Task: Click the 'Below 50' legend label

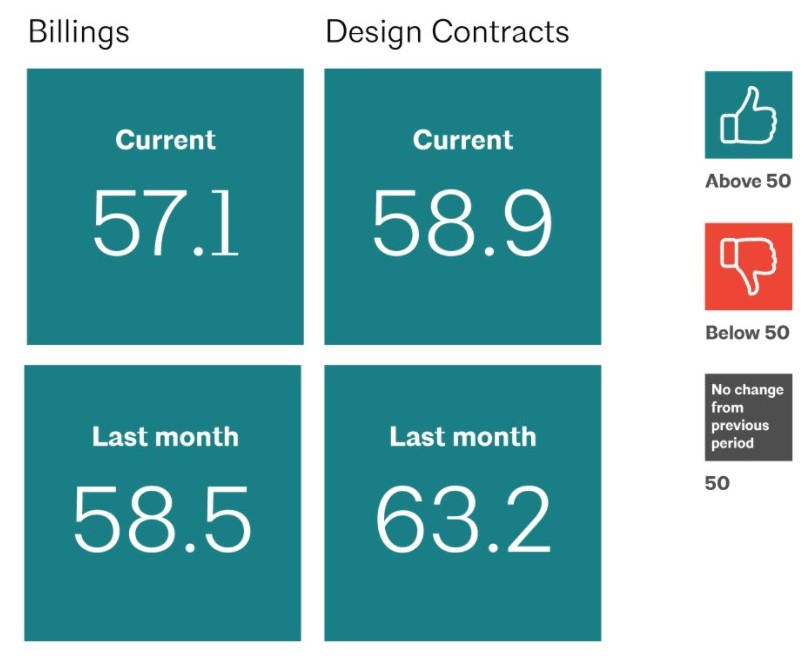Action: 748,333
